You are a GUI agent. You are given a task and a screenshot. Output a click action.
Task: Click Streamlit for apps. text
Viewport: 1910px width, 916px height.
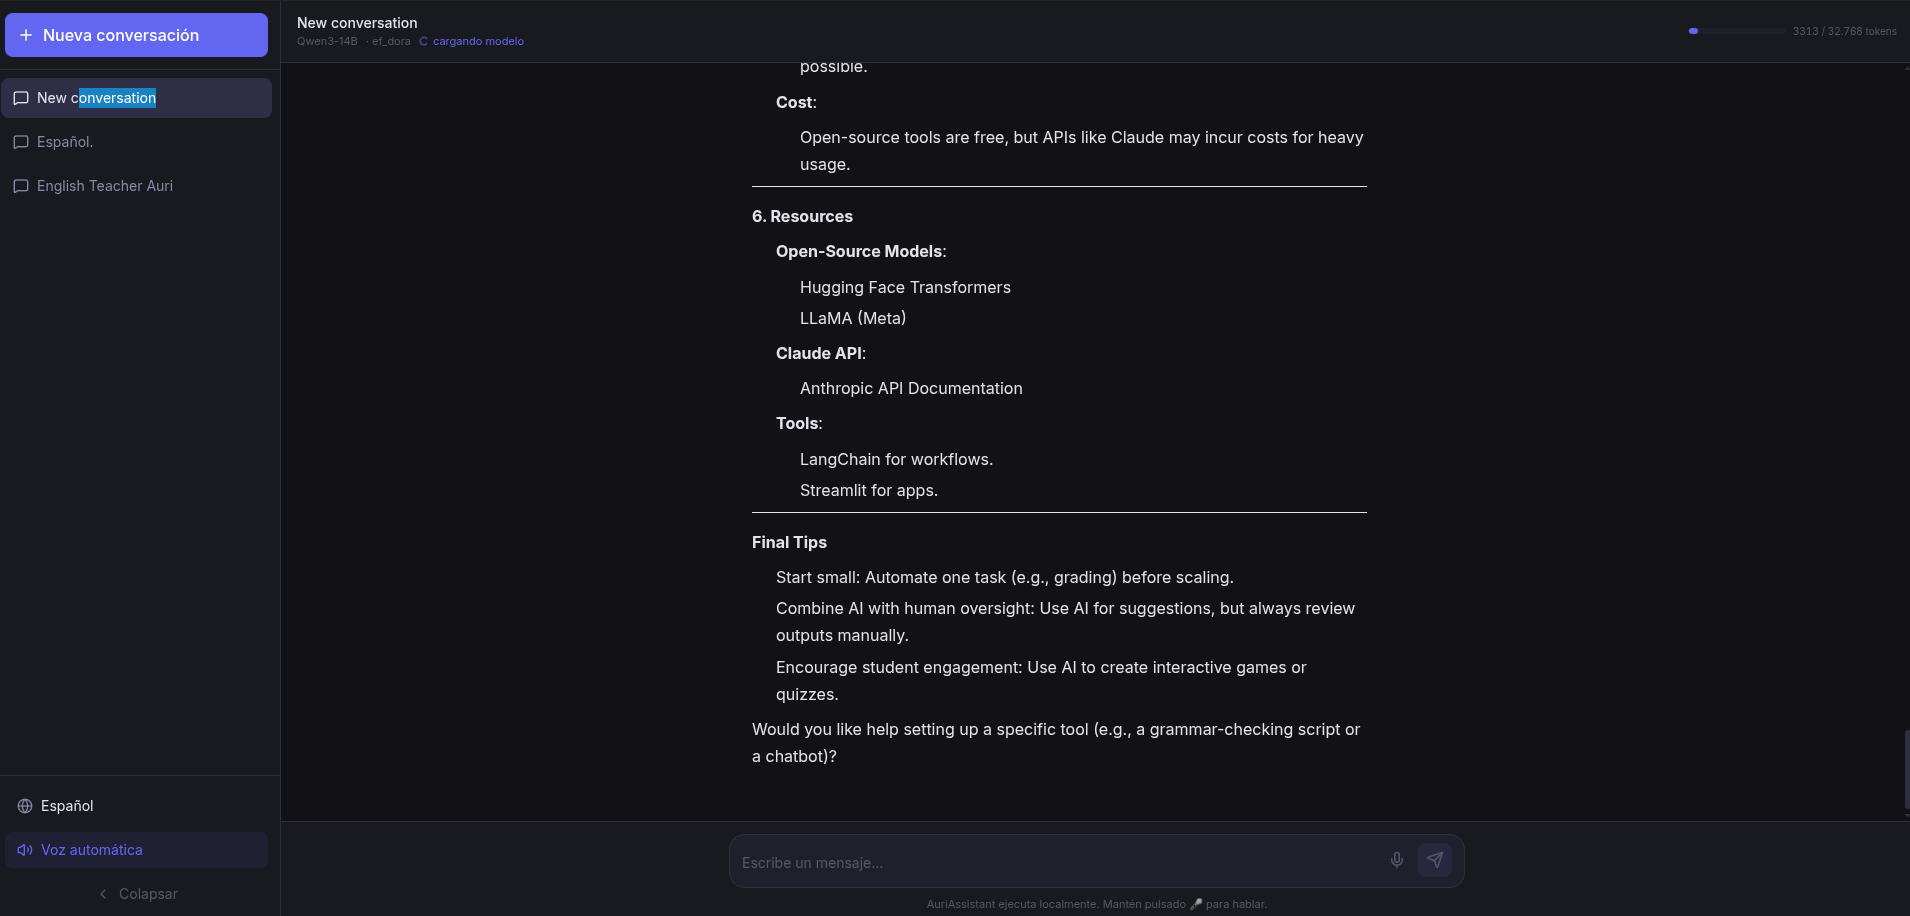[869, 490]
